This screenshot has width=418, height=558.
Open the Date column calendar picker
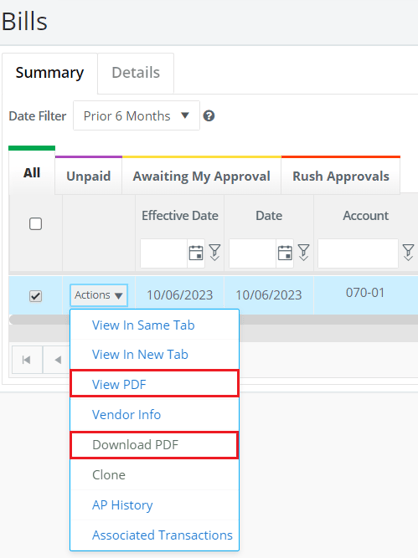coord(285,253)
